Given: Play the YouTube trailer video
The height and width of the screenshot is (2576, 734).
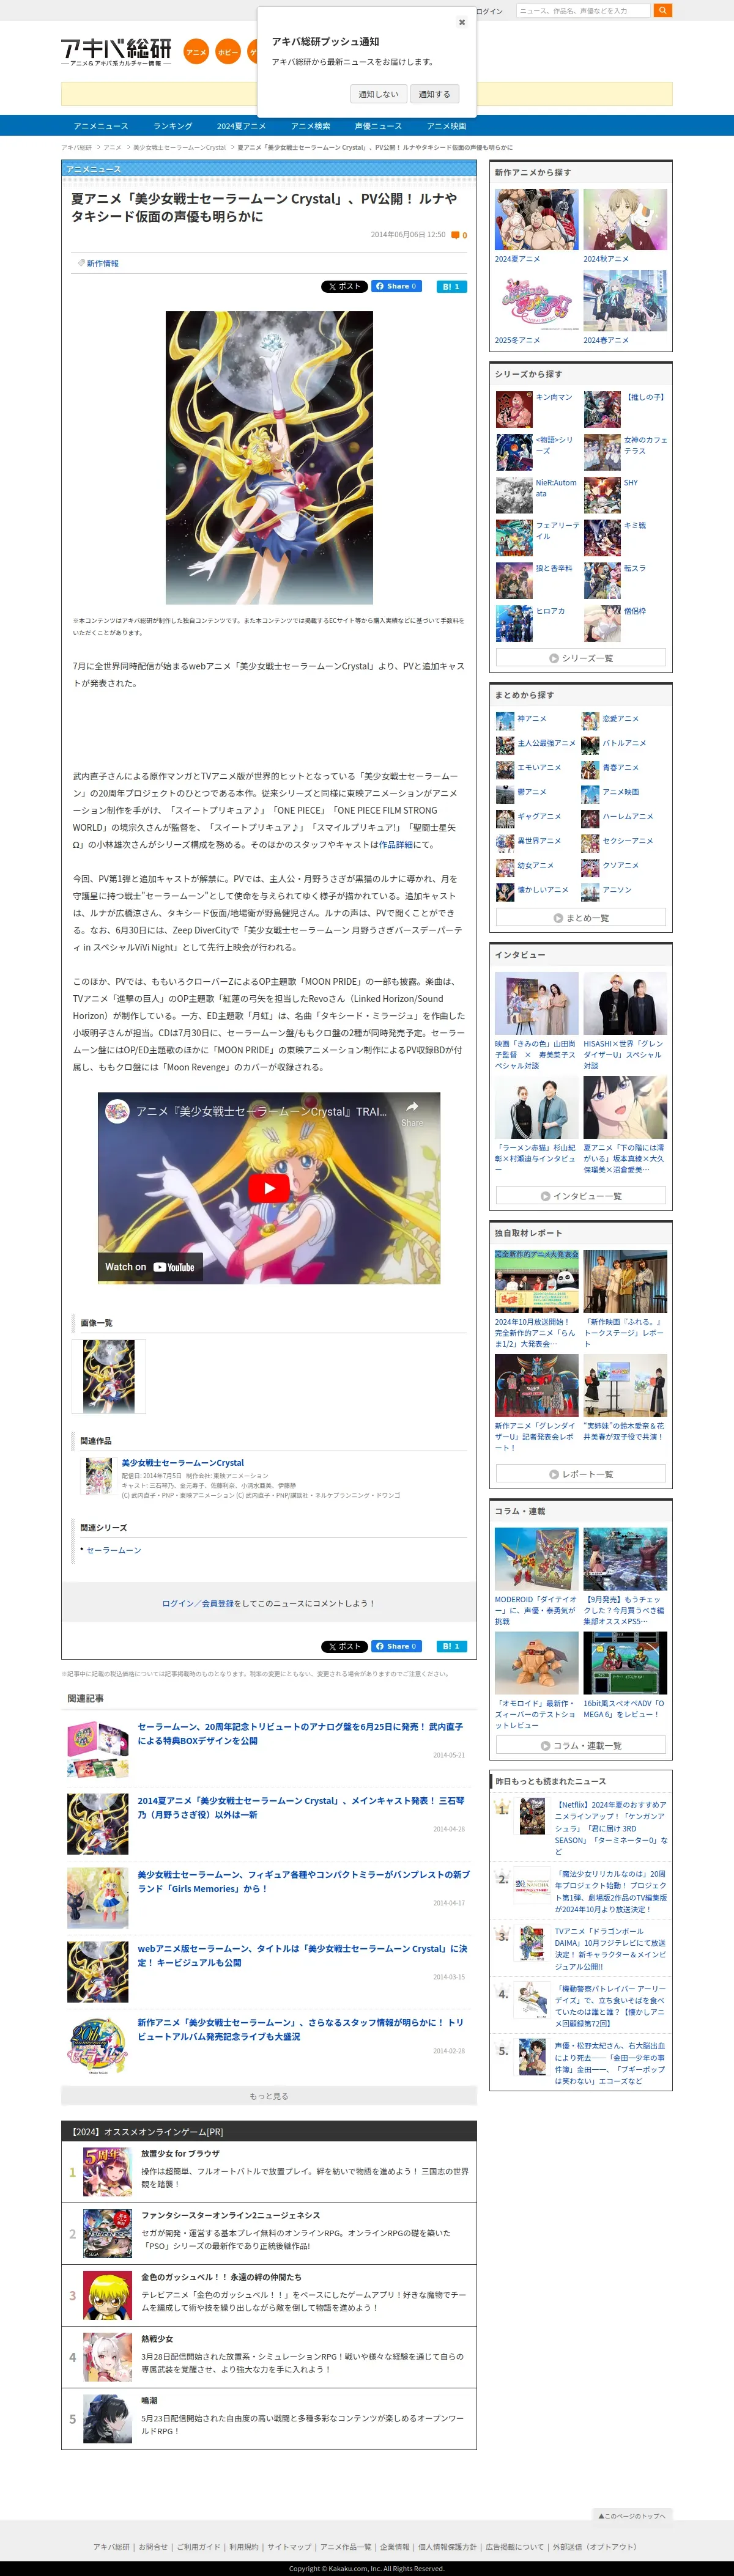Looking at the screenshot, I should tap(269, 1187).
